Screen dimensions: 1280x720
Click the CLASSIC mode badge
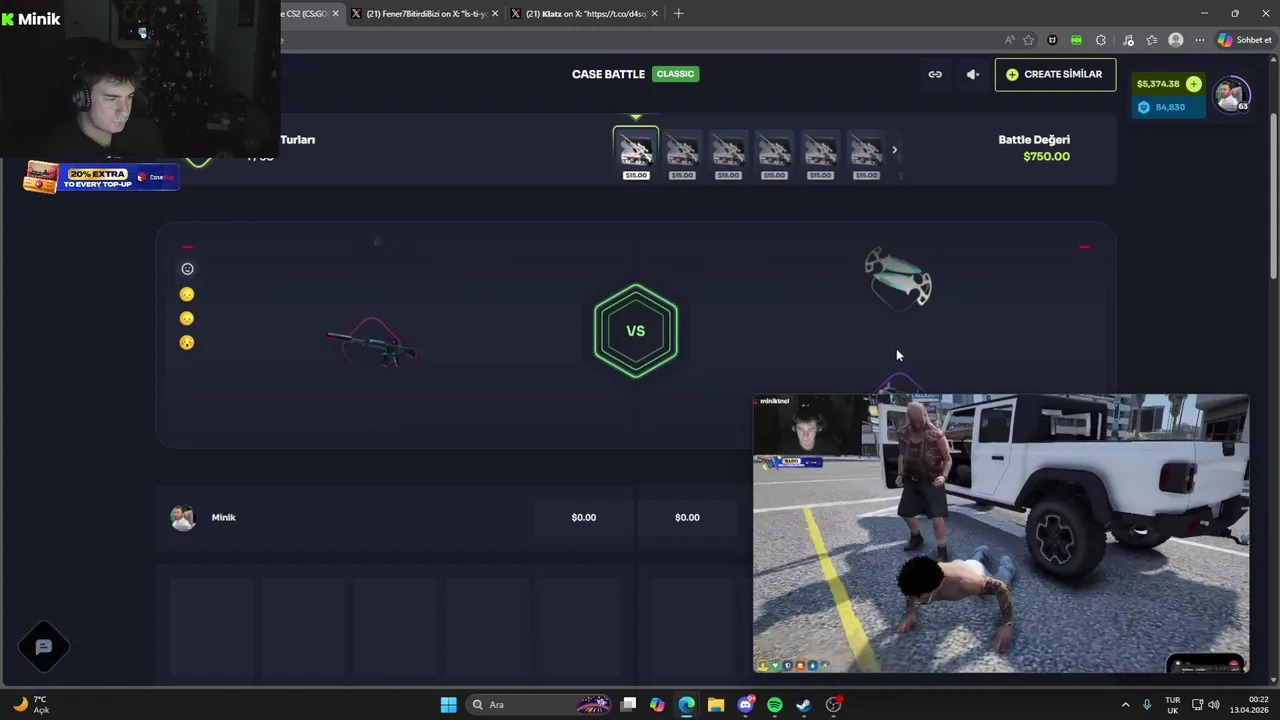(x=675, y=74)
